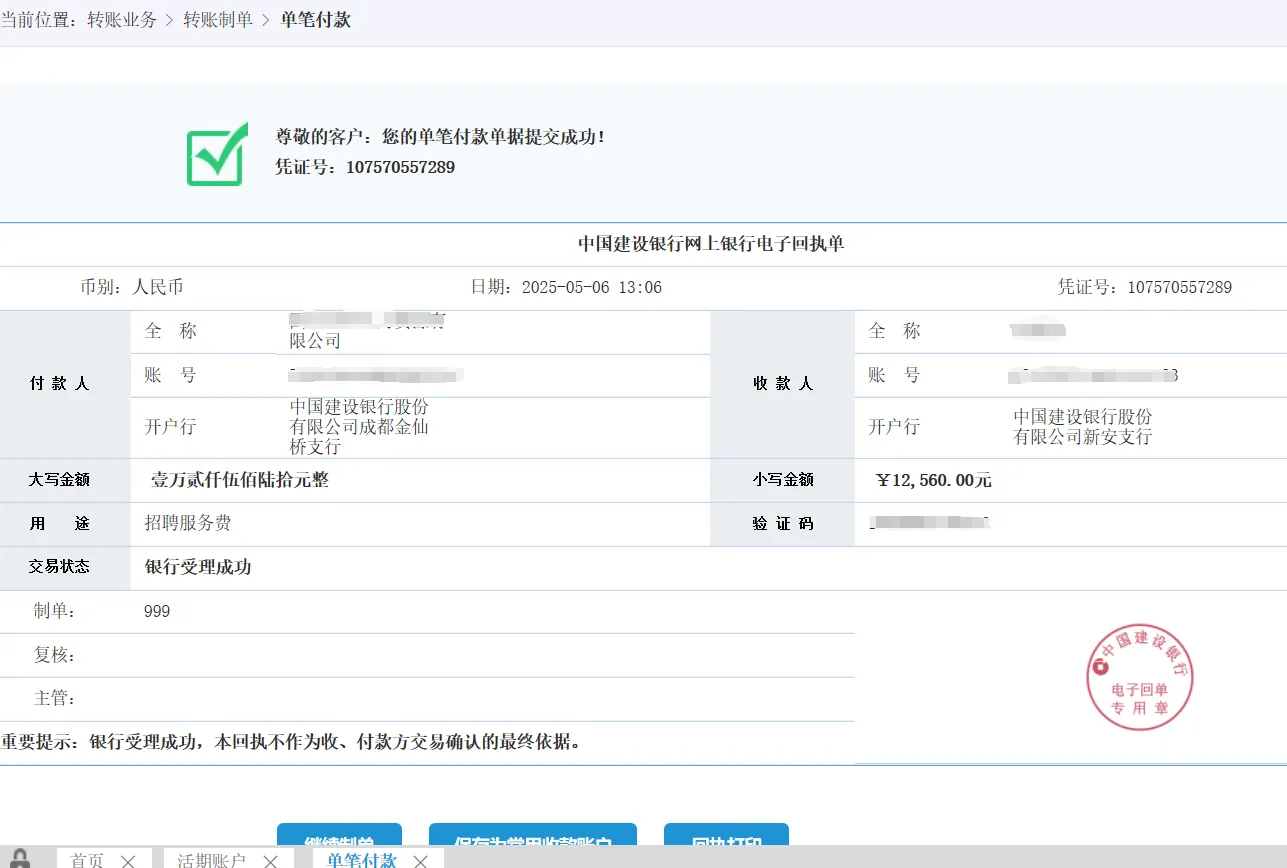1287x868 pixels.
Task: Click the amount in words 壹万贰仟伍佰陆拾元整
Action: coord(240,480)
